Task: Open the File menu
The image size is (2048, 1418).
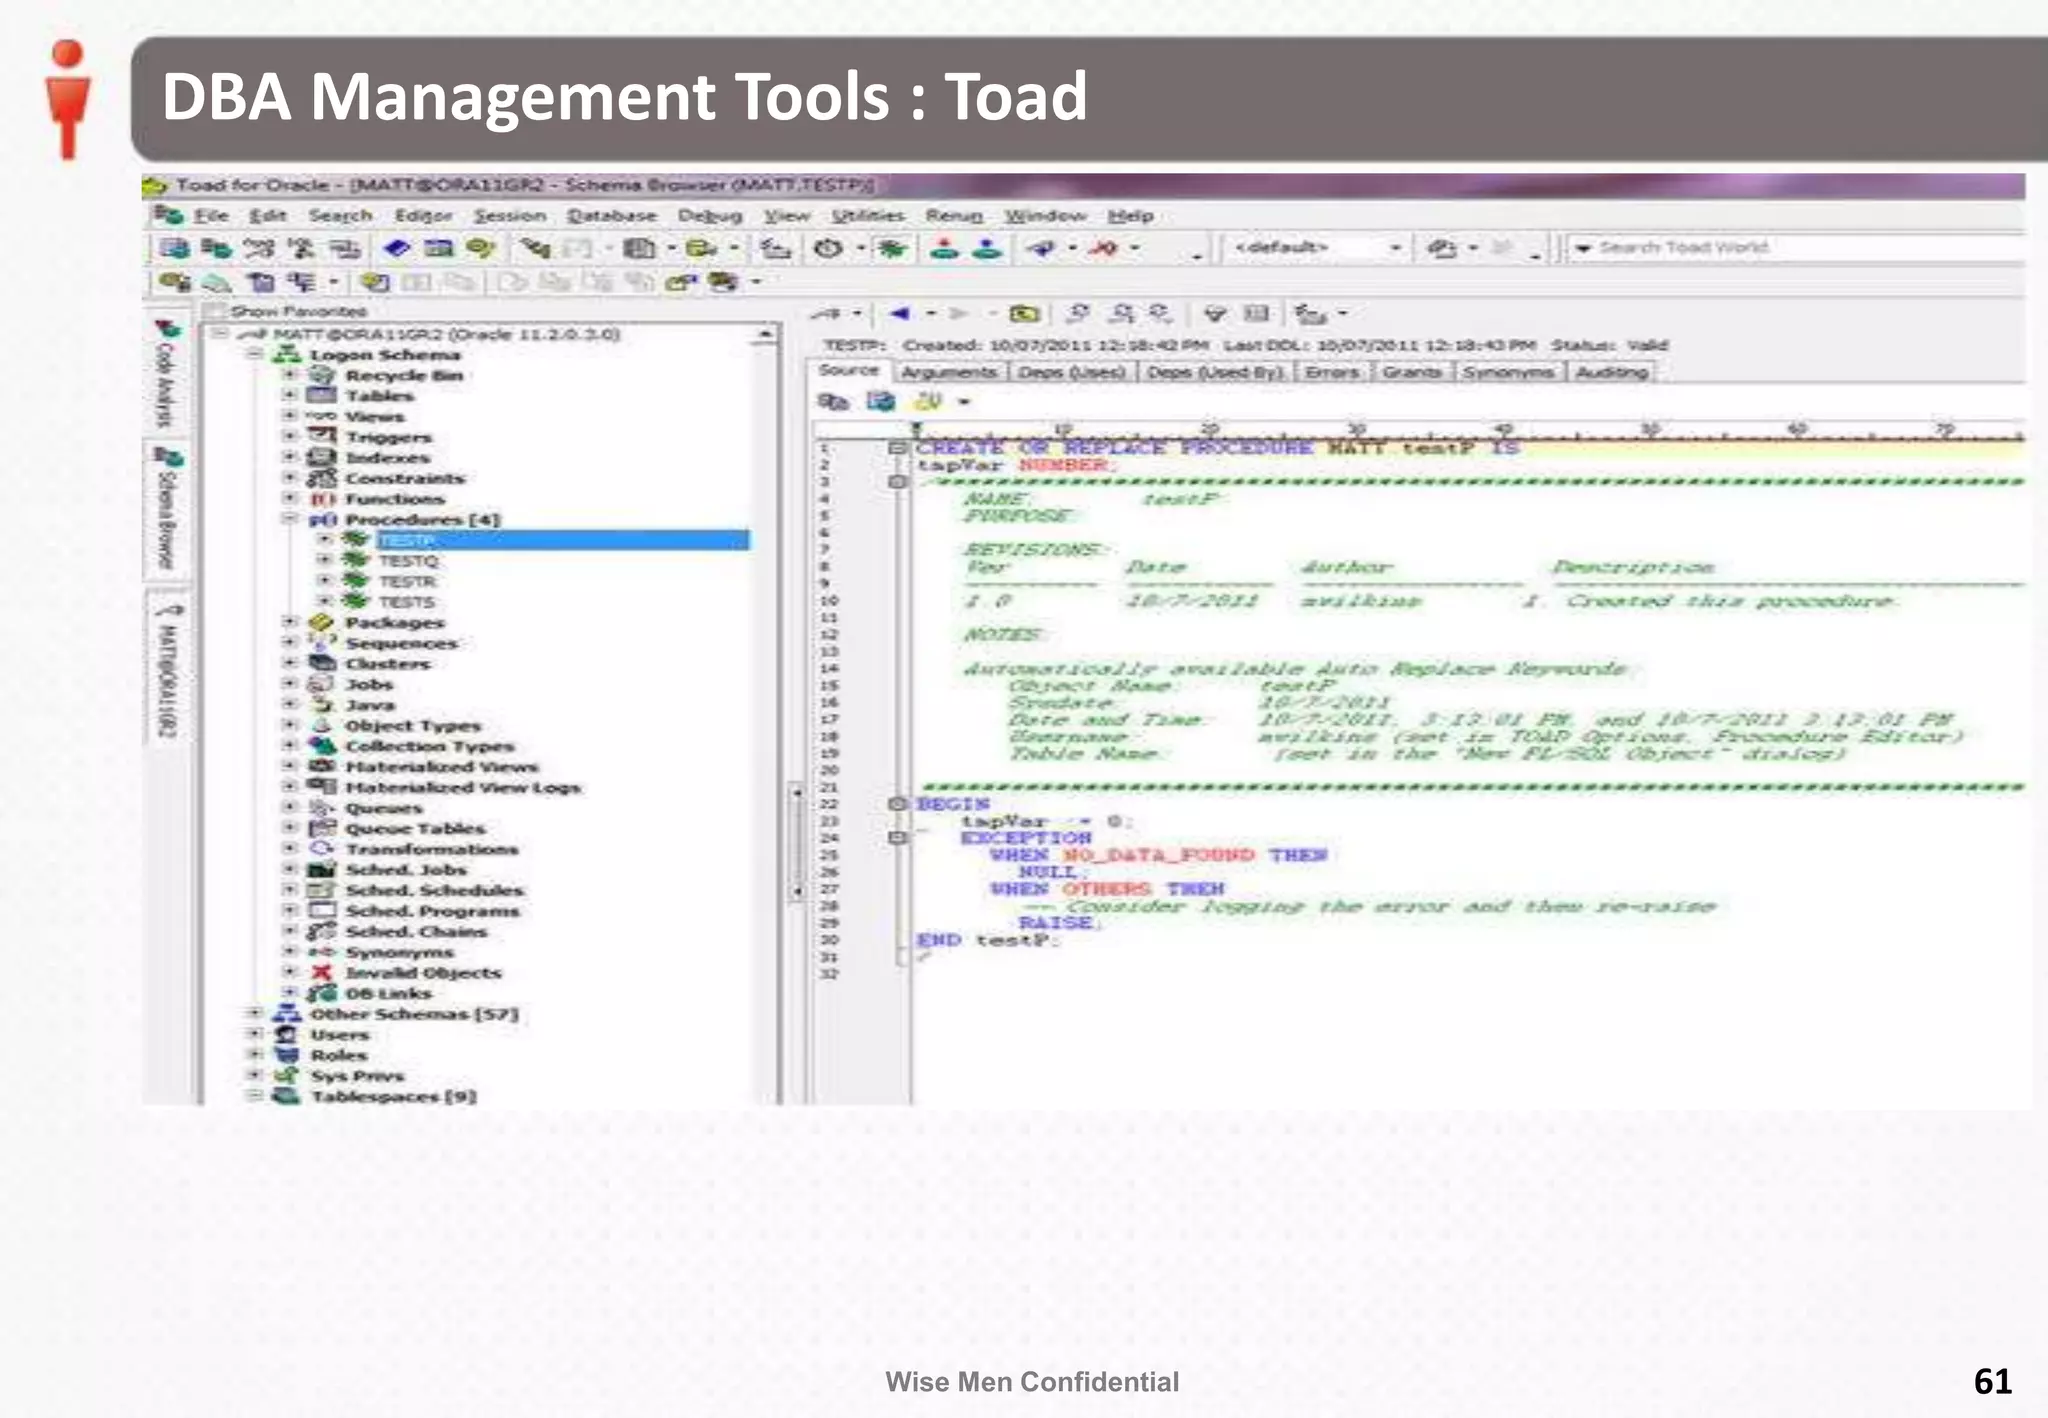Action: 211,215
